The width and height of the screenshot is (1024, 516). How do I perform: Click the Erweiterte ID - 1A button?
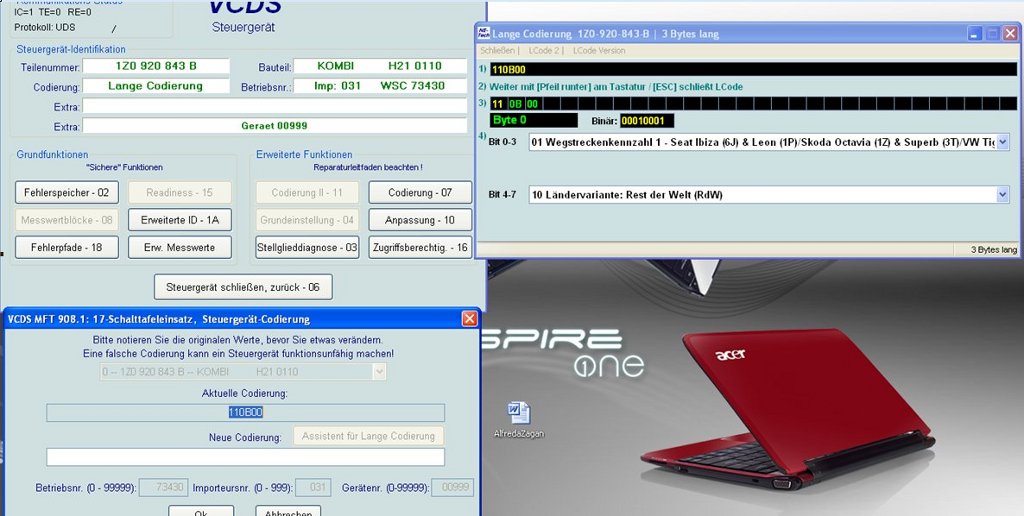point(180,220)
